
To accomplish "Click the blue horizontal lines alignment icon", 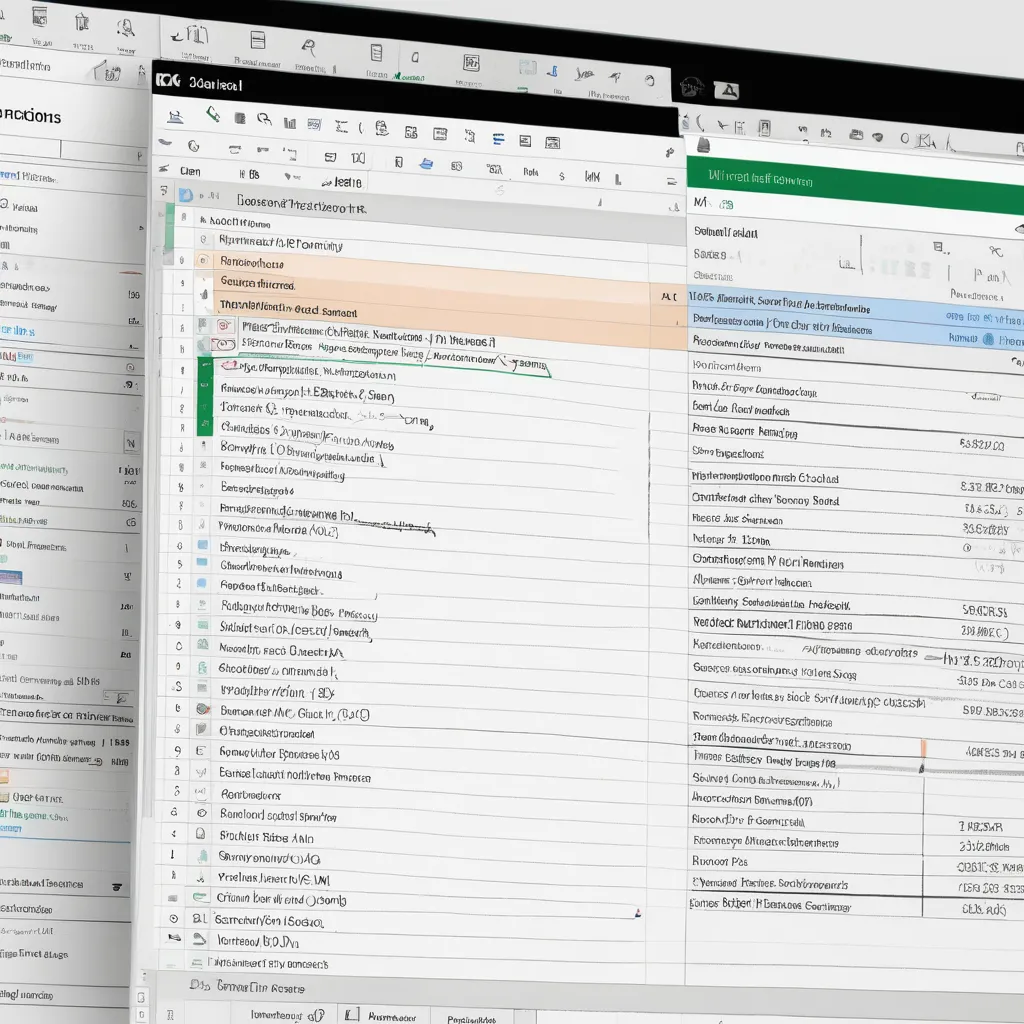I will click(498, 139).
